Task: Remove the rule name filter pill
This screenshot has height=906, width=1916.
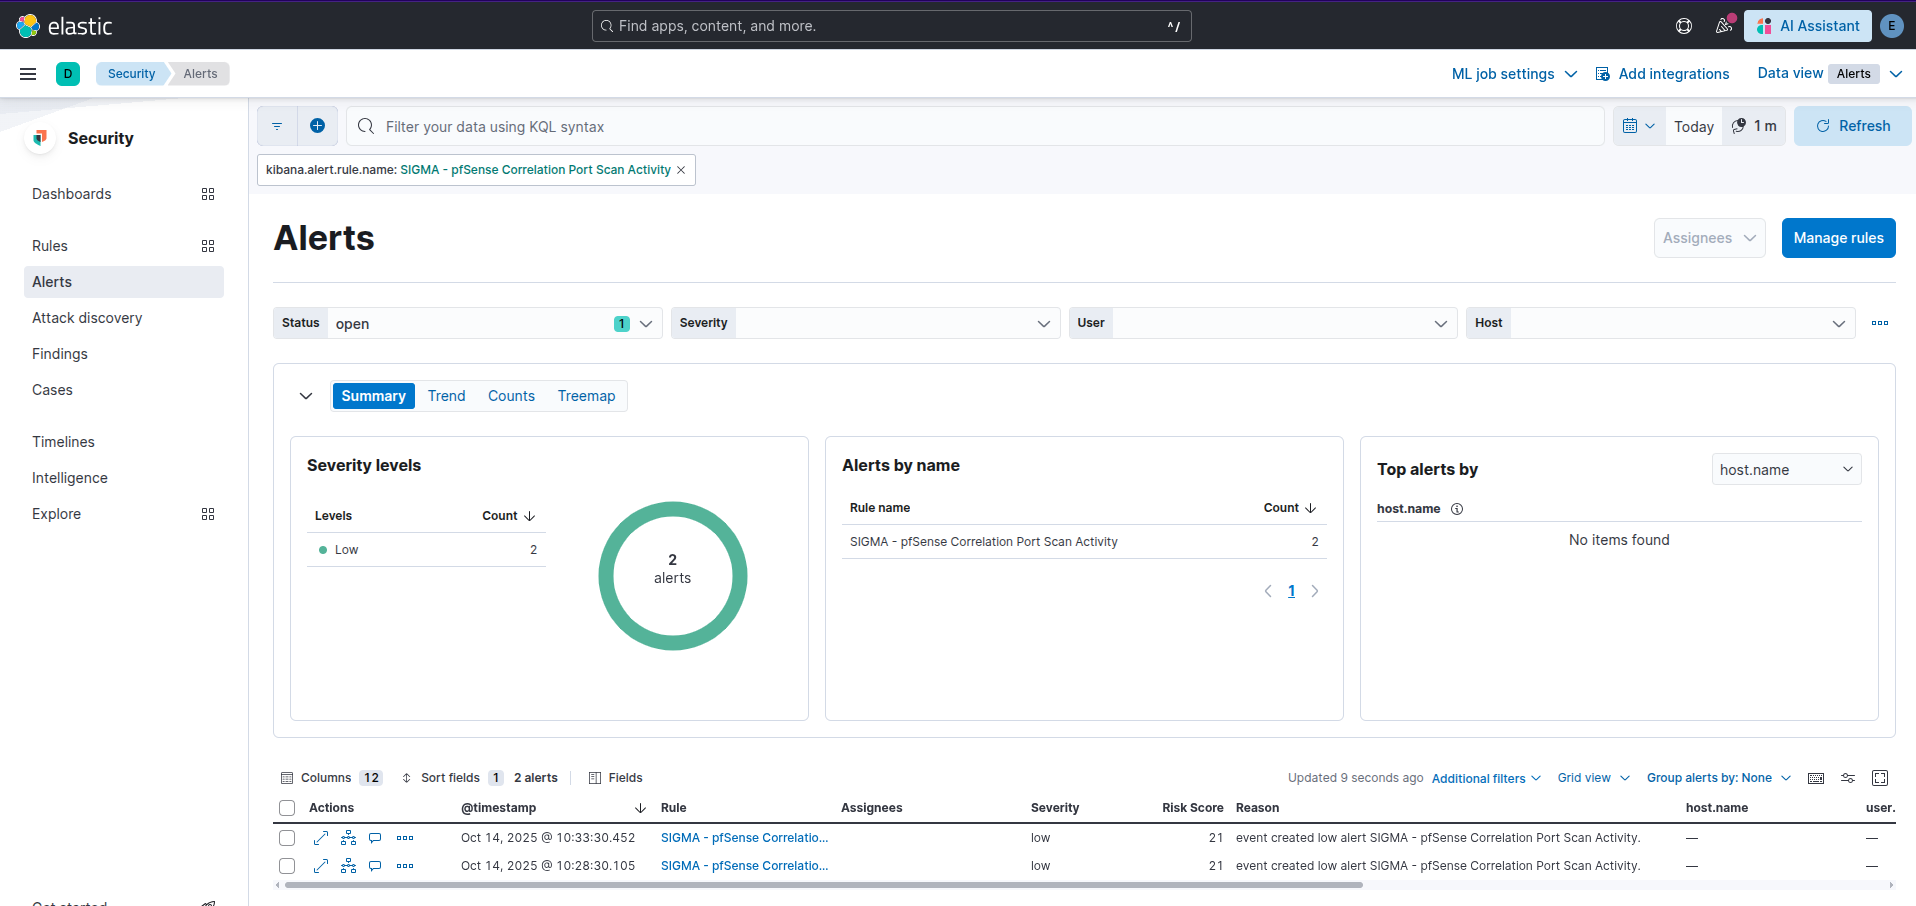Action: pos(681,170)
